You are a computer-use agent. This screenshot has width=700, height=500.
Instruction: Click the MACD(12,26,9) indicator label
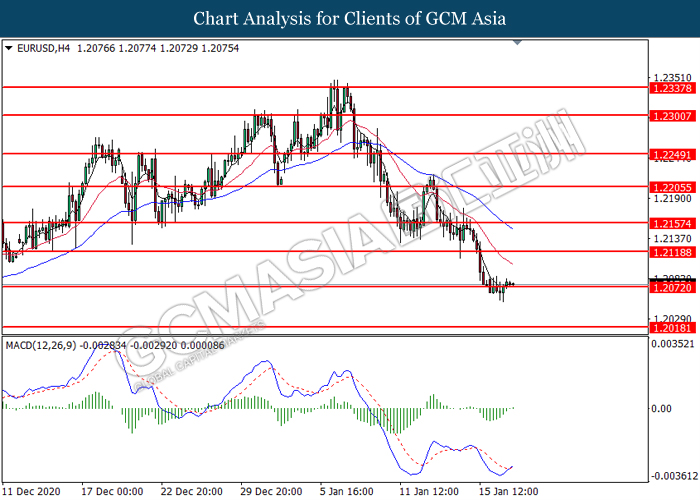[41, 345]
